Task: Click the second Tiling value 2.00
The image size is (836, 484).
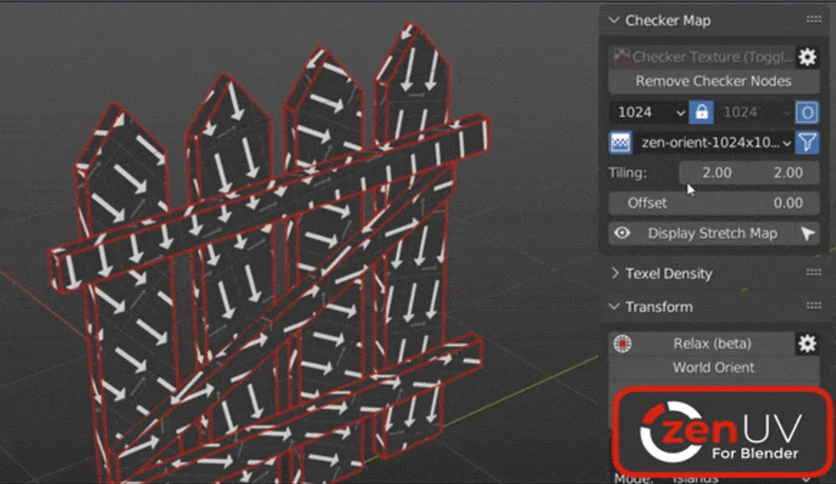Action: [x=785, y=173]
